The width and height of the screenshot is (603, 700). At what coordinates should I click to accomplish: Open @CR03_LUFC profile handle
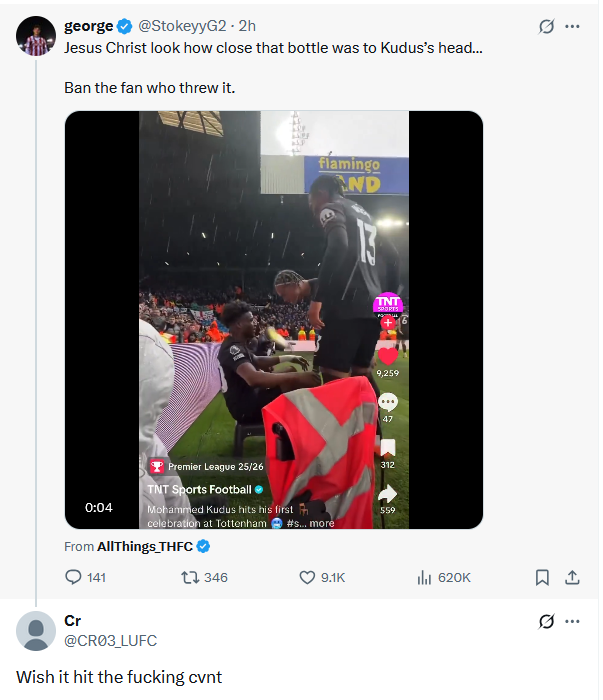110,641
